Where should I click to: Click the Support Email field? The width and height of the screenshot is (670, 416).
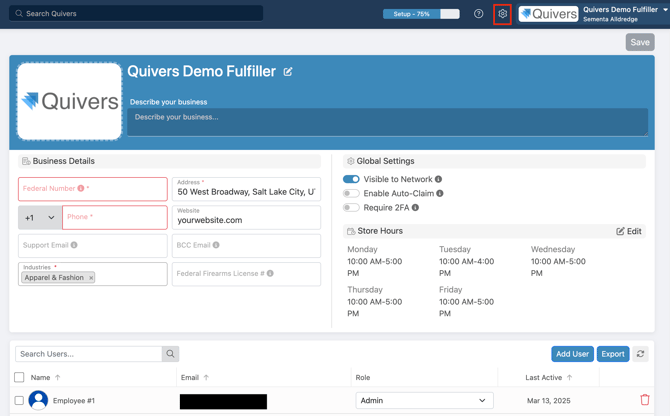(x=93, y=246)
